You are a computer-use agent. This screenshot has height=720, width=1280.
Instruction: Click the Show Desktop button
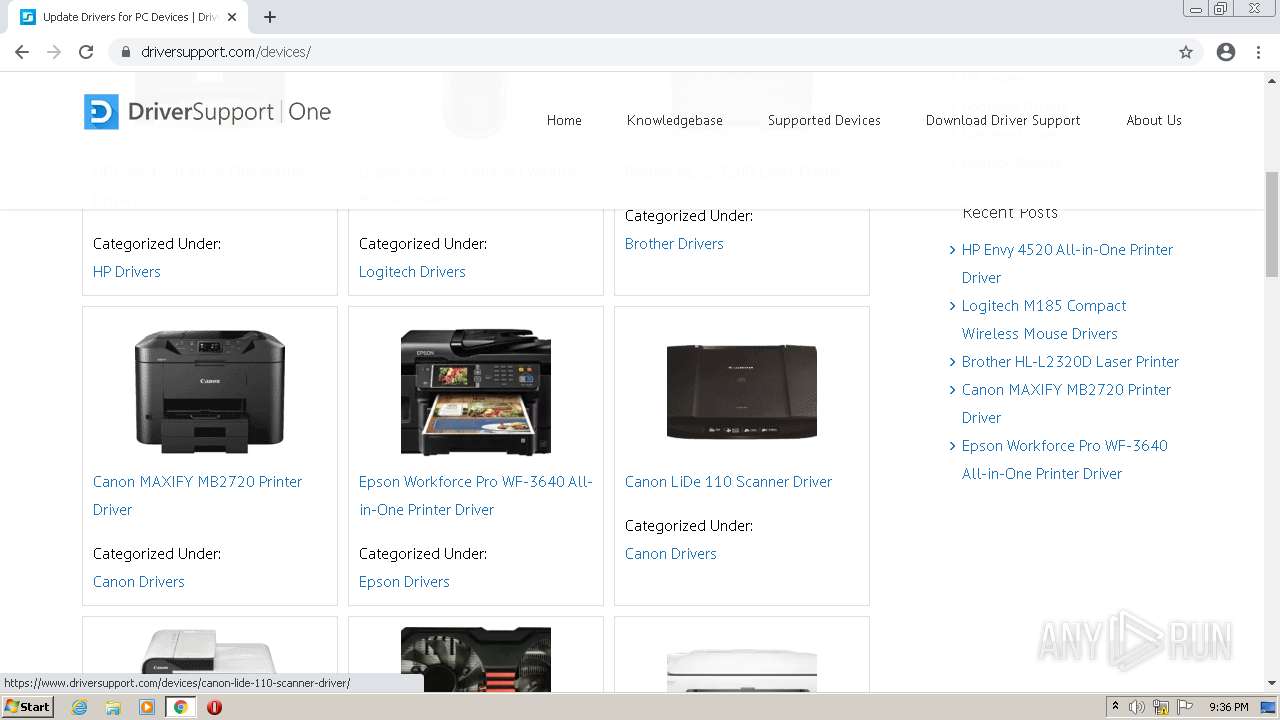(x=1270, y=707)
